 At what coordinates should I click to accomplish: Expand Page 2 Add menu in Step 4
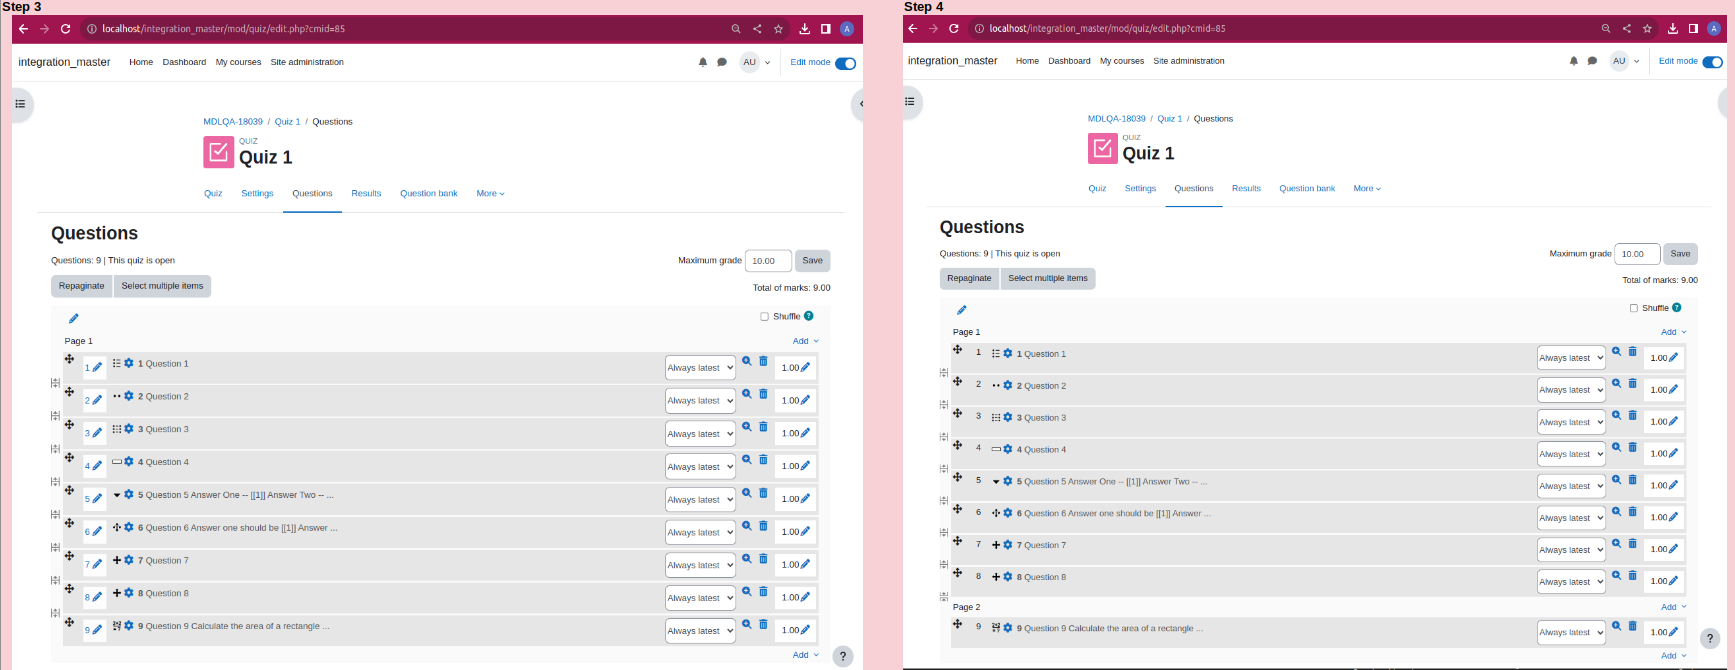click(x=1673, y=607)
